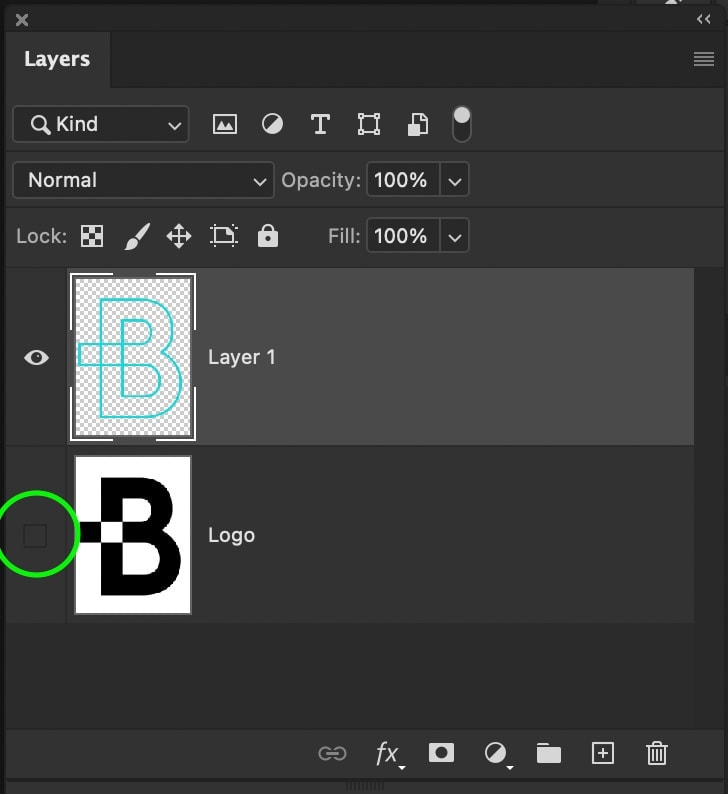This screenshot has height=794, width=728.
Task: Lock transparent pixels checkerboard icon
Action: coord(92,236)
